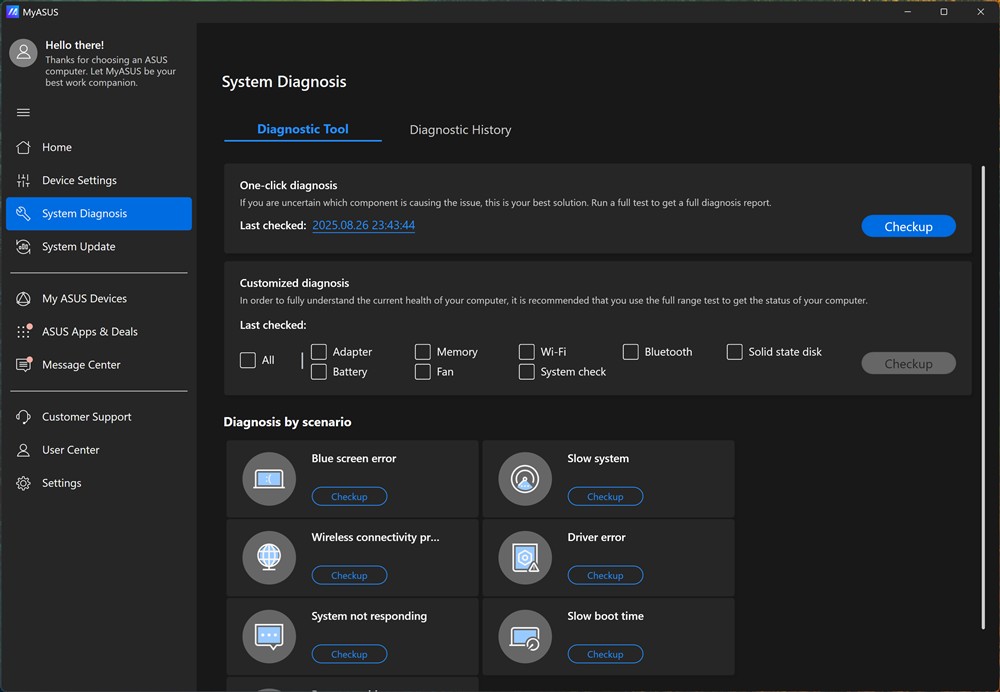Start Checkup for Blue screen error
The image size is (1000, 692).
(x=349, y=497)
